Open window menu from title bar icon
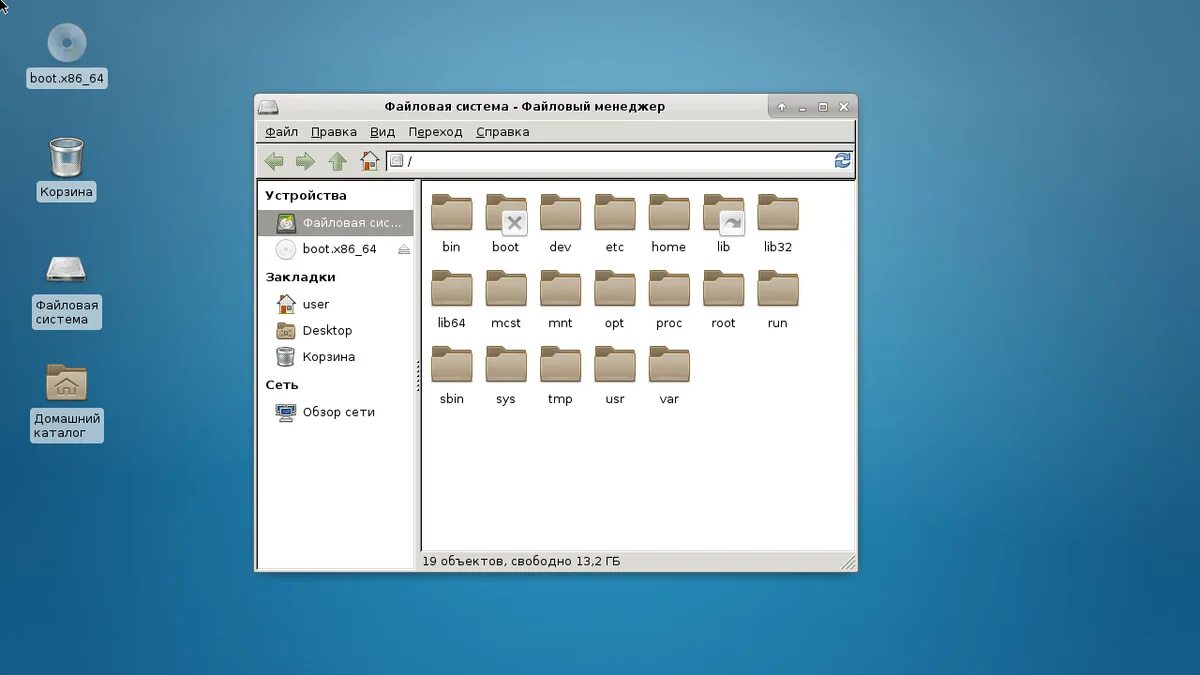Image resolution: width=1200 pixels, height=675 pixels. coord(268,107)
